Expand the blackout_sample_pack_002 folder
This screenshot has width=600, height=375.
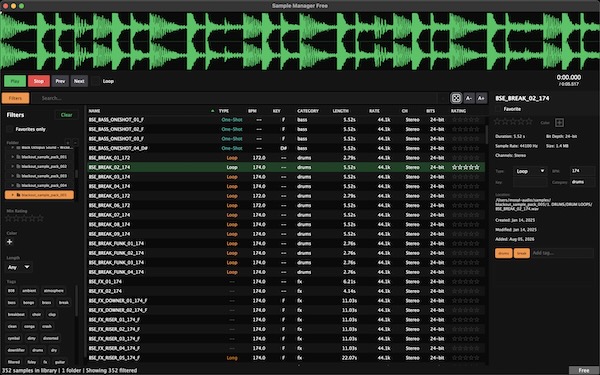pyautogui.click(x=12, y=166)
